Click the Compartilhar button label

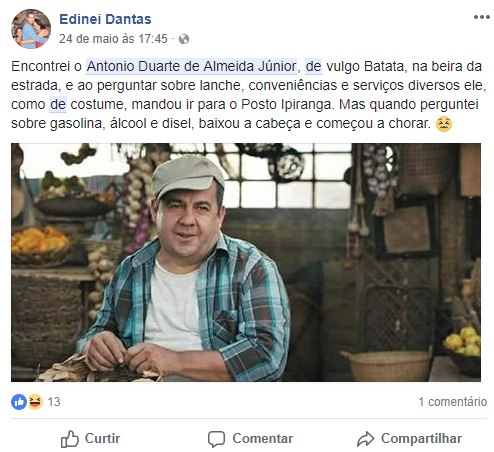(x=421, y=438)
